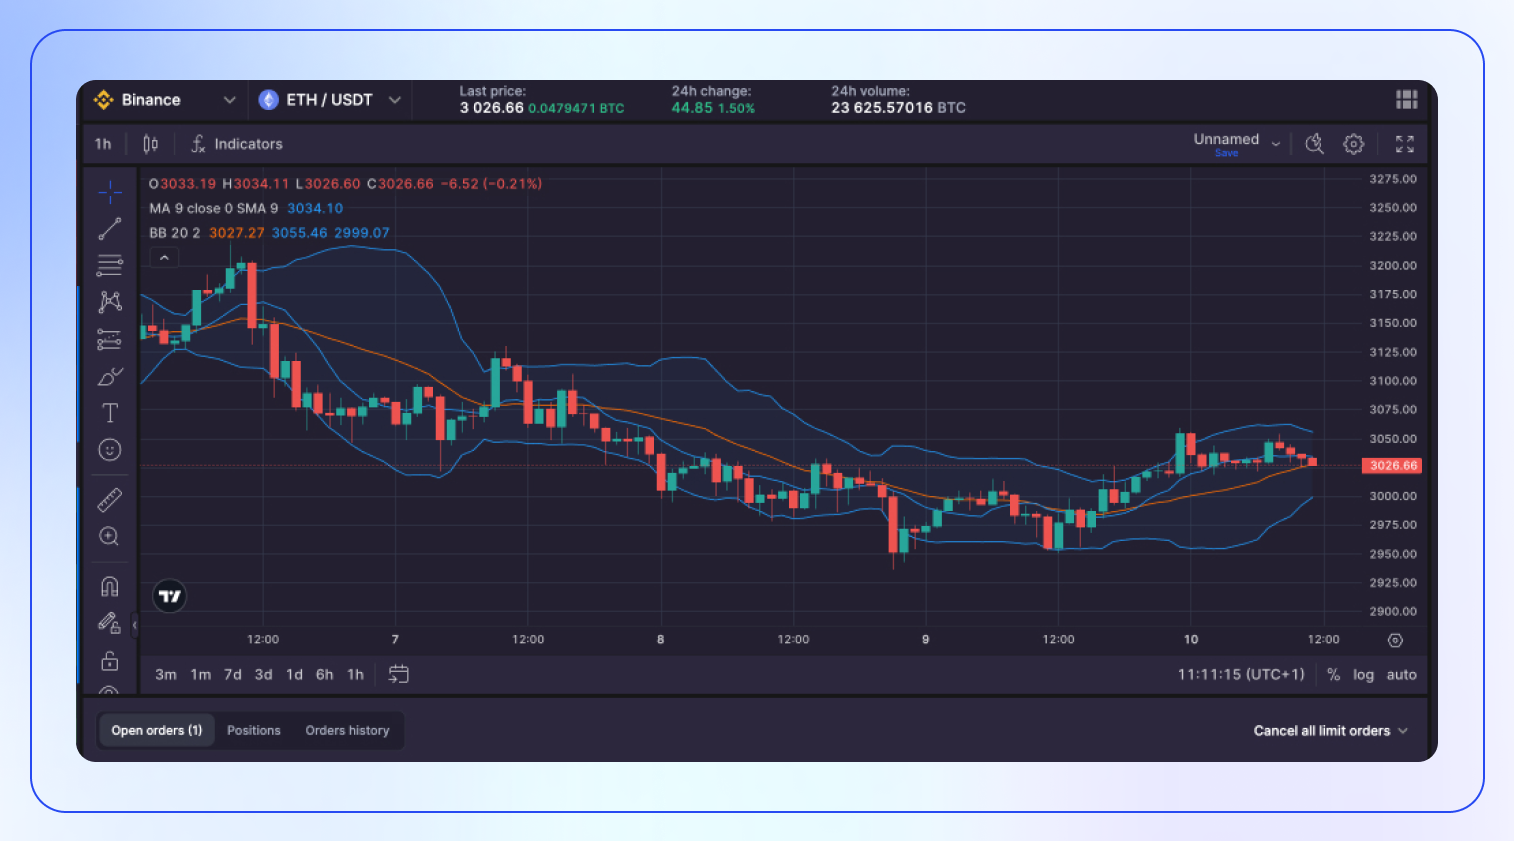Select the 6h date range
1514x841 pixels.
tap(325, 675)
